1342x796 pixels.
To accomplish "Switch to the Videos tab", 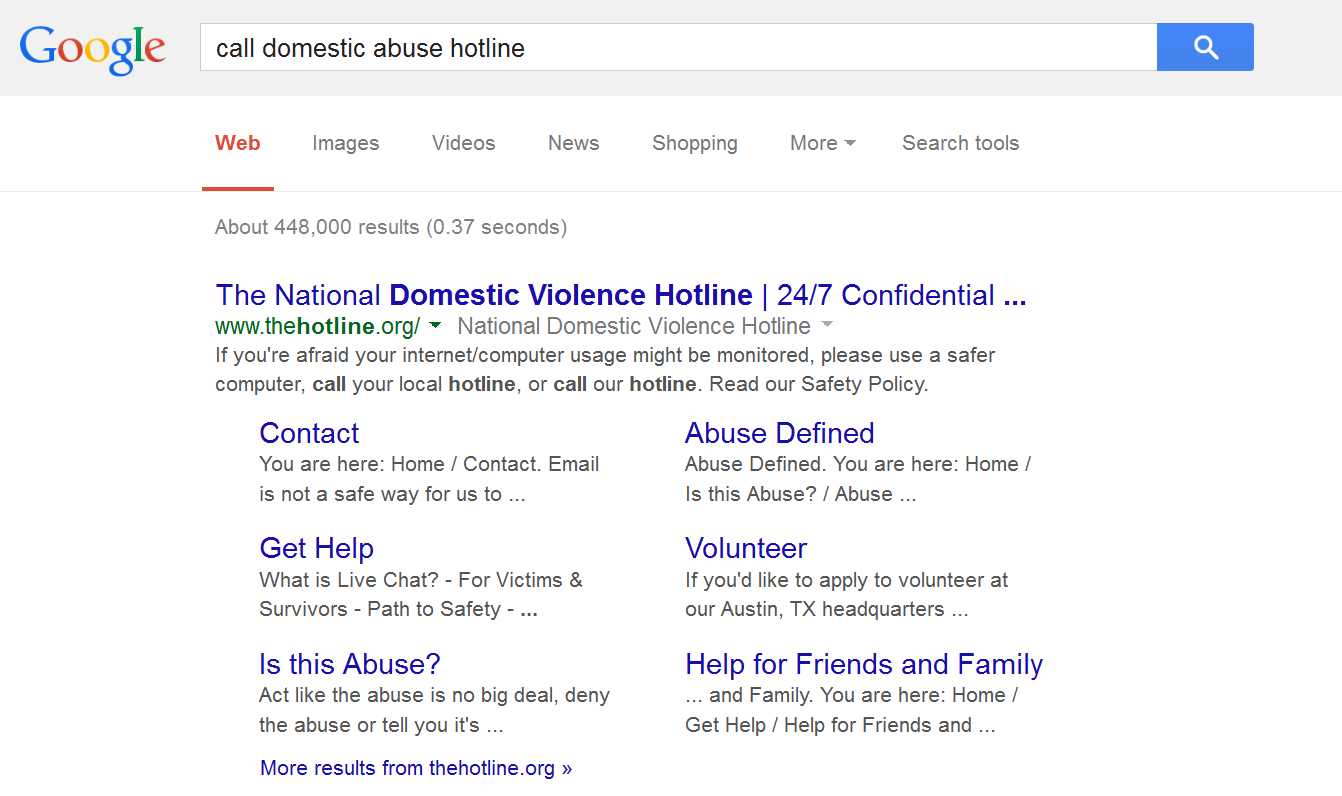I will tap(463, 143).
